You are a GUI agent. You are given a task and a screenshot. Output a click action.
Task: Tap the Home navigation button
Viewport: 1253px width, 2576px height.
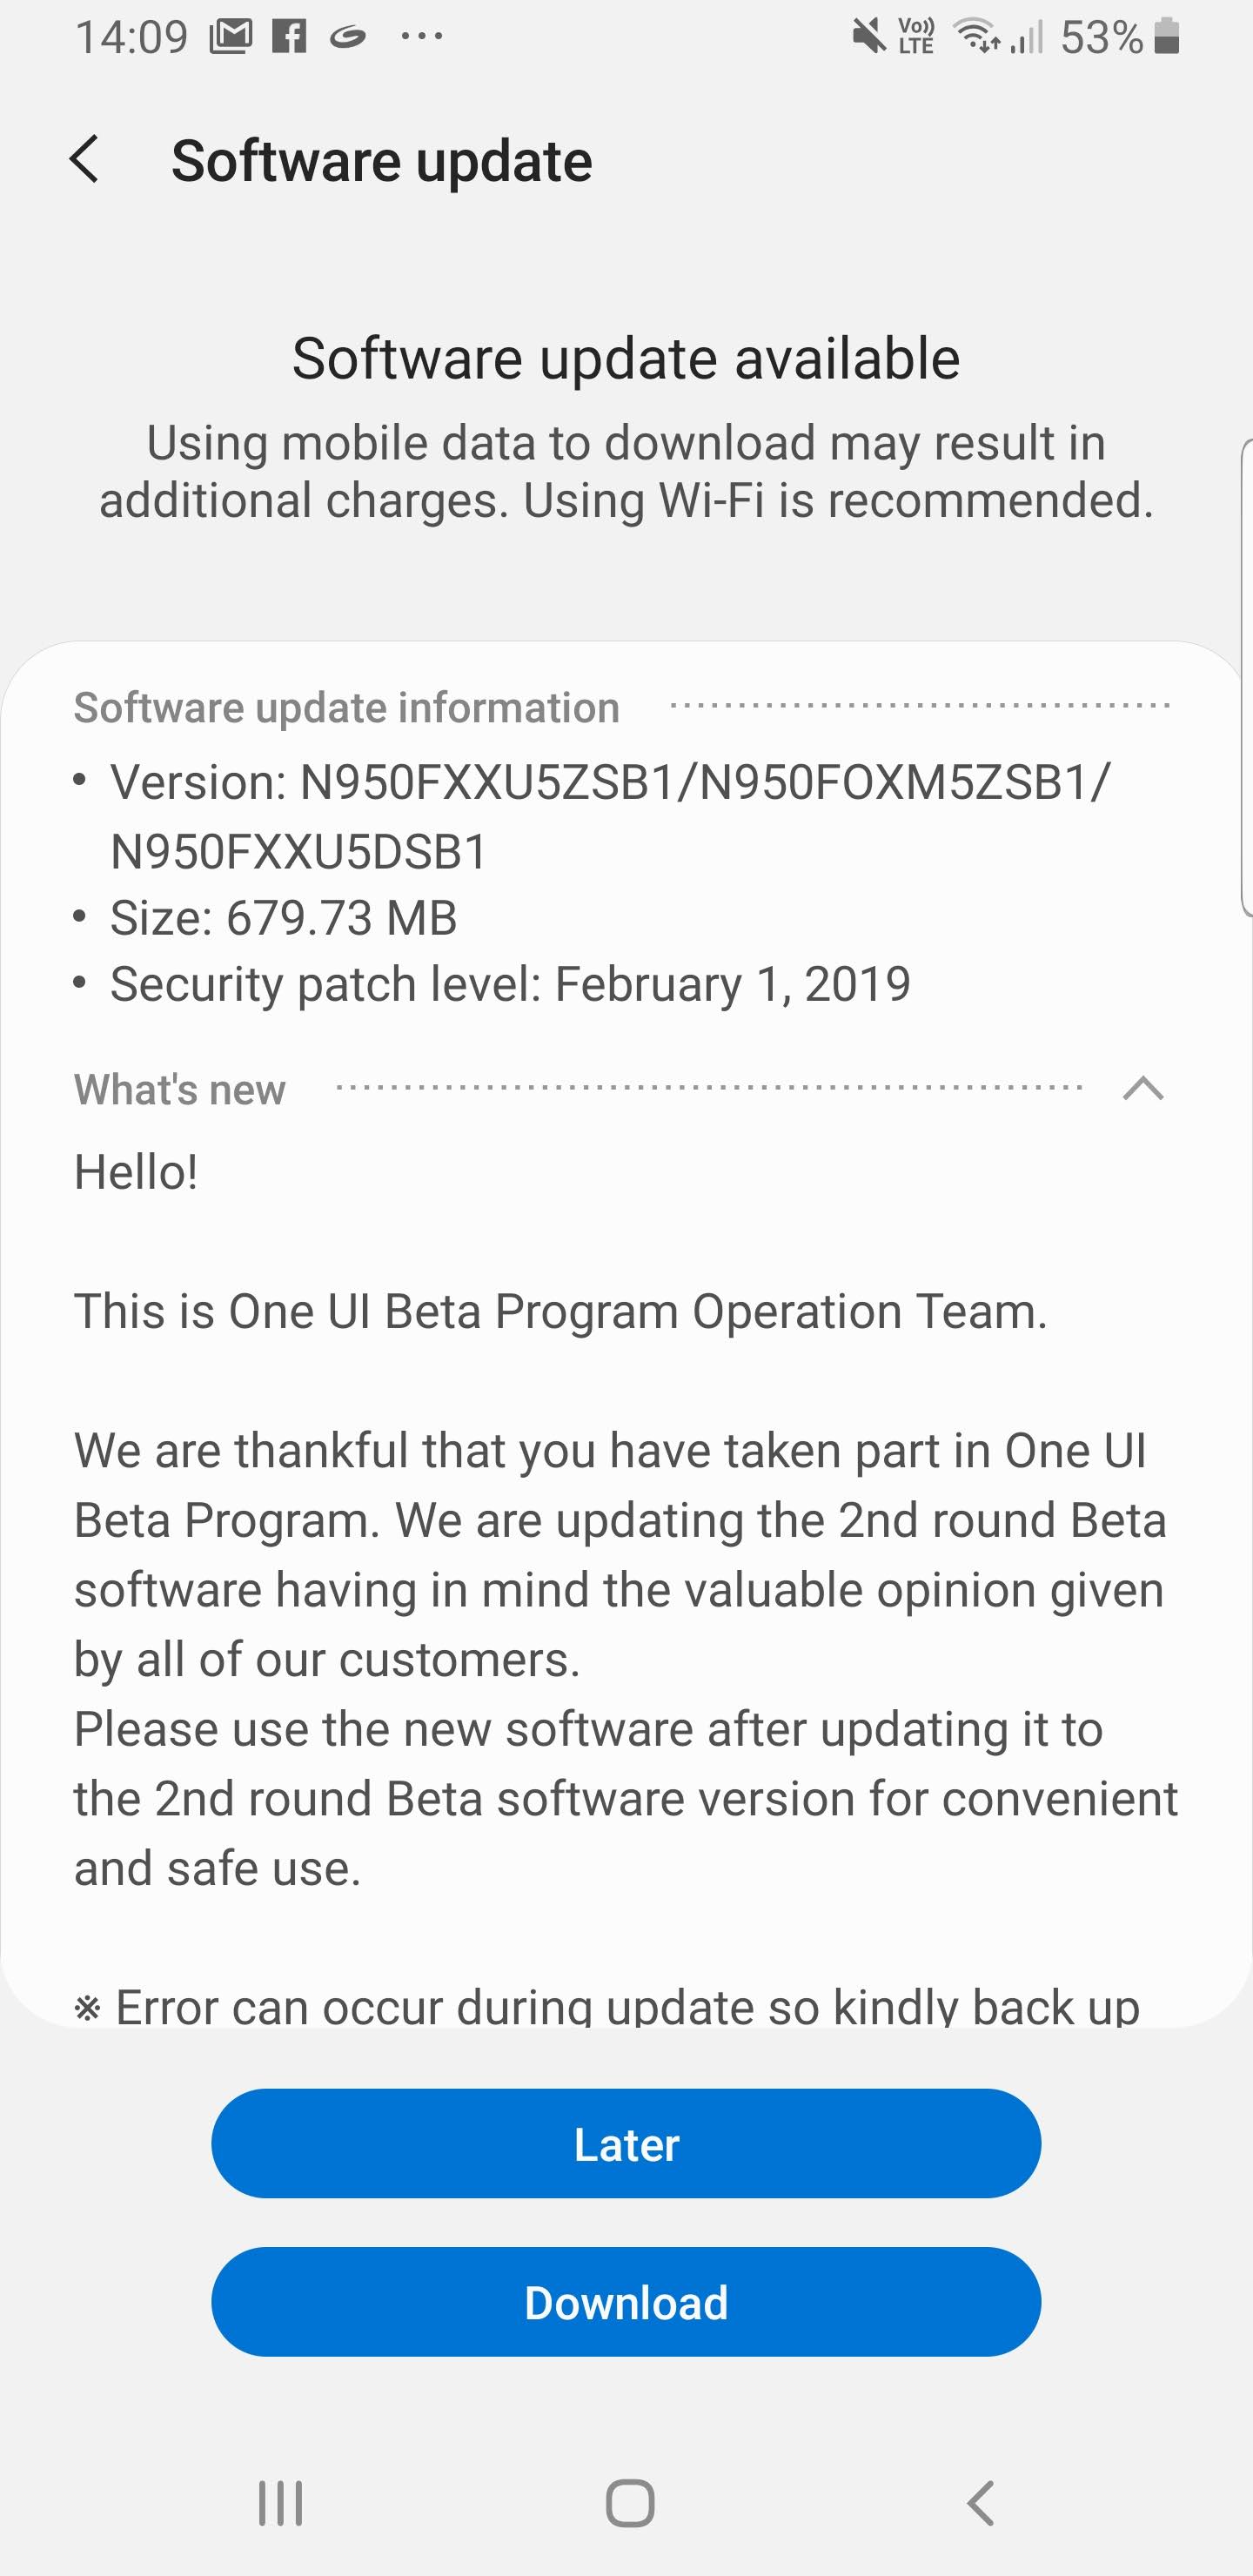click(x=630, y=2503)
